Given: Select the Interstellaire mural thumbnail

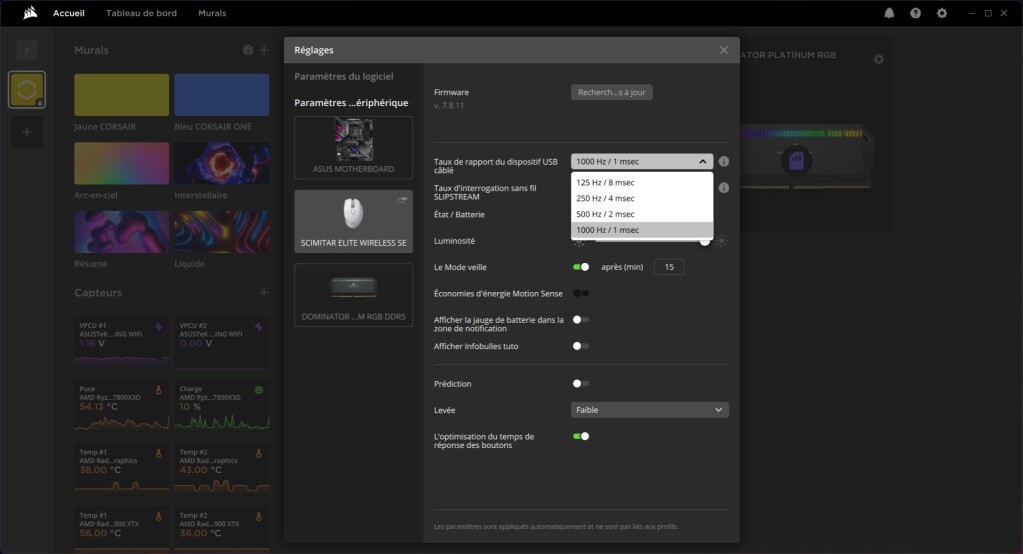Looking at the screenshot, I should point(222,163).
